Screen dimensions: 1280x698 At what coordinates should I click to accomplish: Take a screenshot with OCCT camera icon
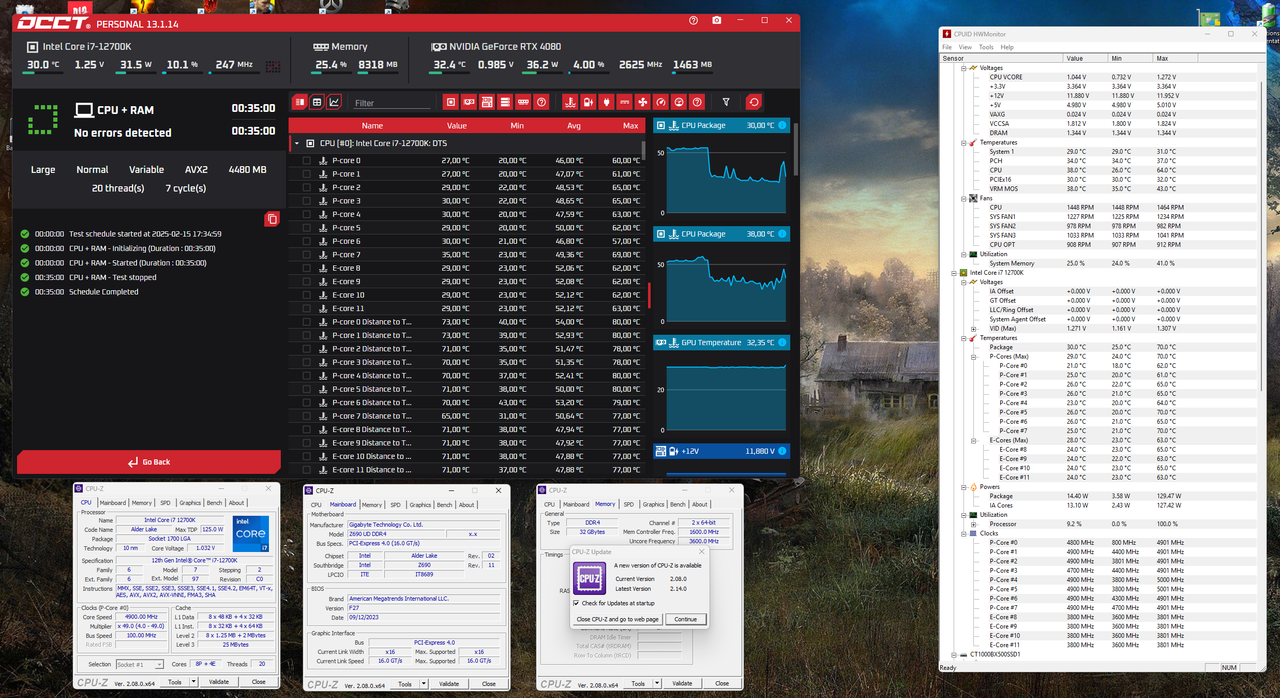pos(717,20)
